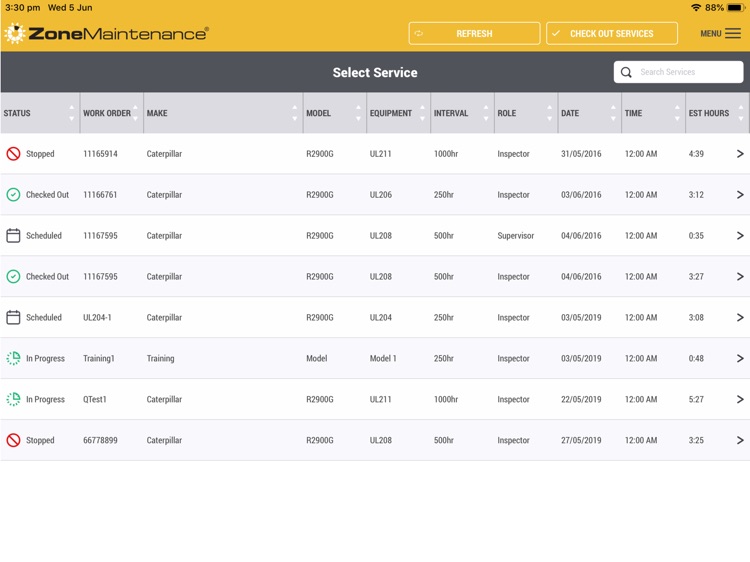Viewport: 750px width, 562px height.
Task: Click the 1000hr interval in QTest1 row
Action: point(446,399)
